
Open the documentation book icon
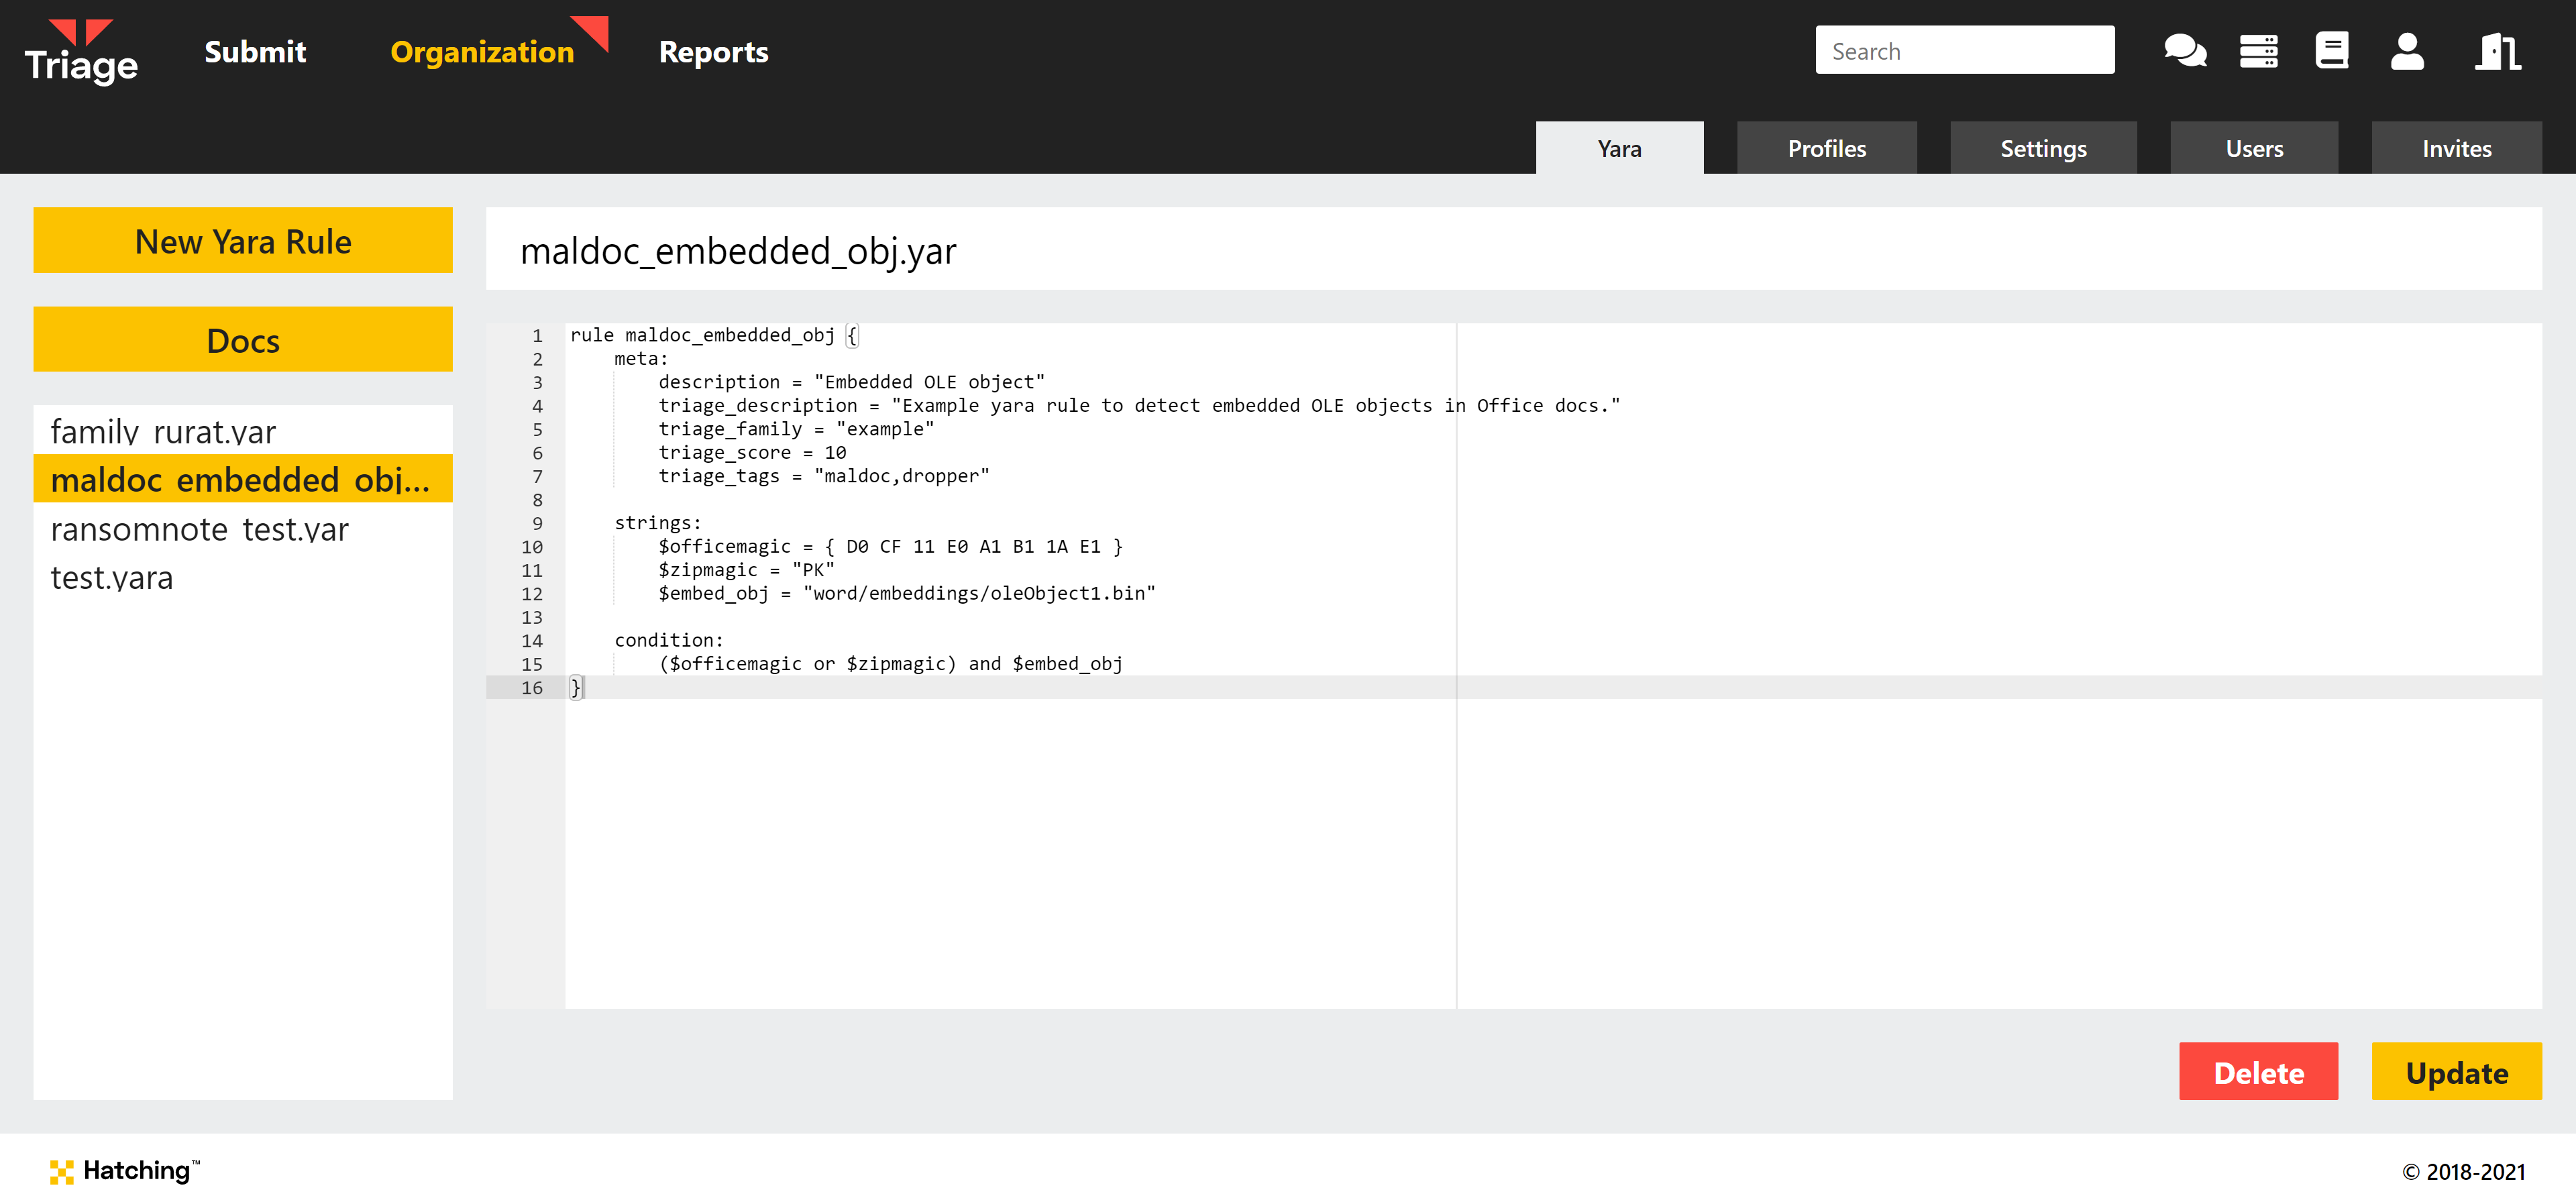pos(2331,51)
